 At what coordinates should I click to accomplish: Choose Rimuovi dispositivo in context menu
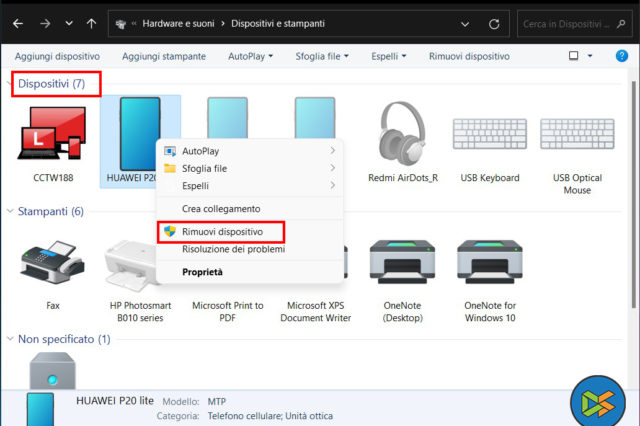click(250, 231)
